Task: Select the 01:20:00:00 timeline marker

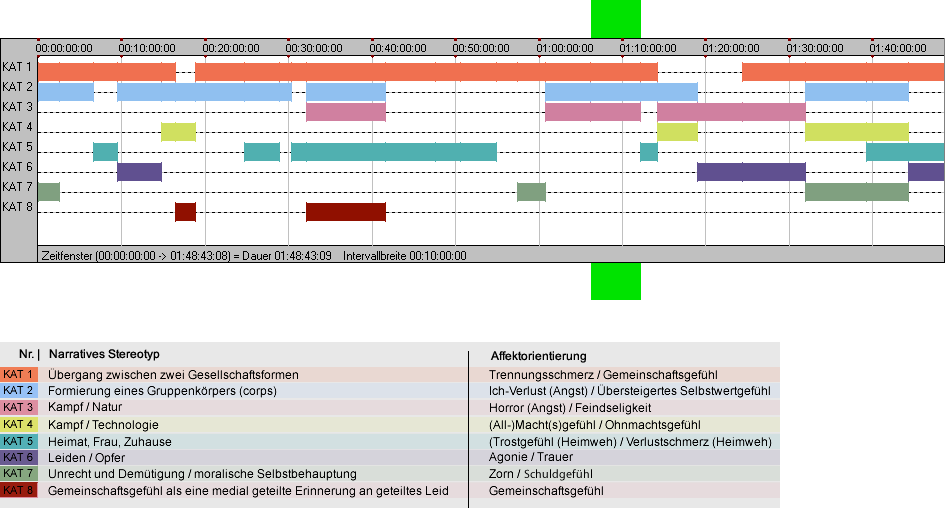Action: point(731,48)
